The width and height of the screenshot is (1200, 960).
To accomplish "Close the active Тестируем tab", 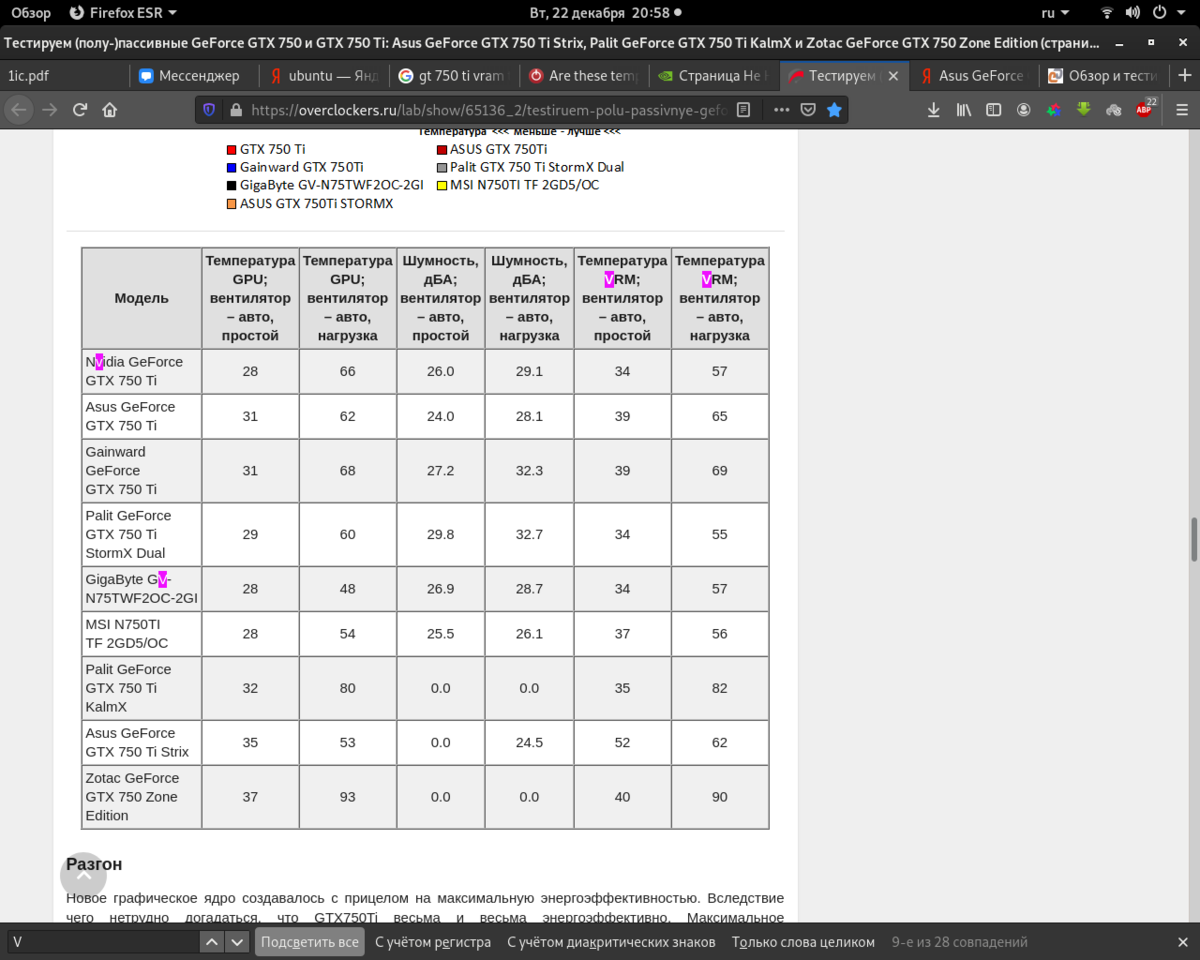I will (x=893, y=76).
